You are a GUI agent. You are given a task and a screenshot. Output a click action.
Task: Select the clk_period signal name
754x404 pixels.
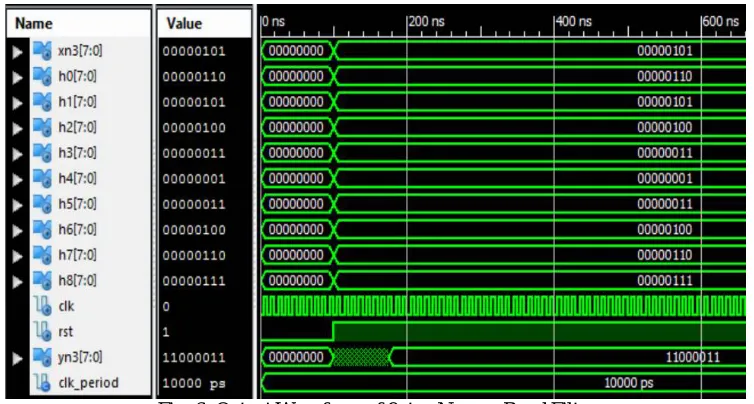coord(88,383)
